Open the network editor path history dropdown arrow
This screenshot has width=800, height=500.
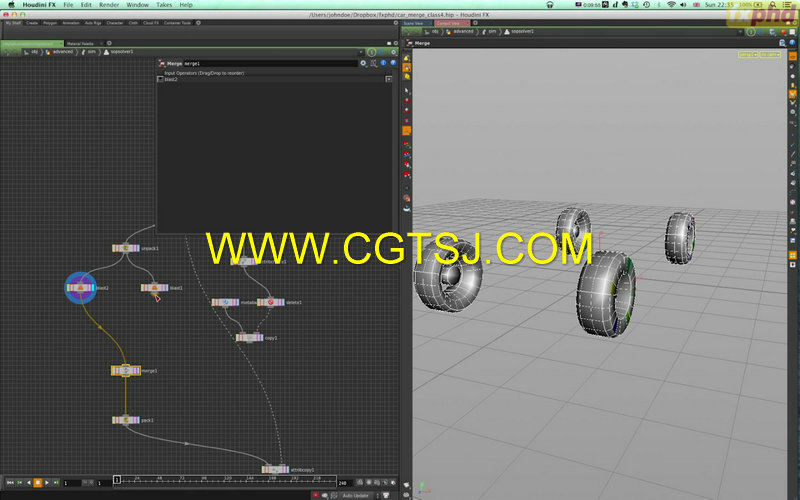[361, 52]
